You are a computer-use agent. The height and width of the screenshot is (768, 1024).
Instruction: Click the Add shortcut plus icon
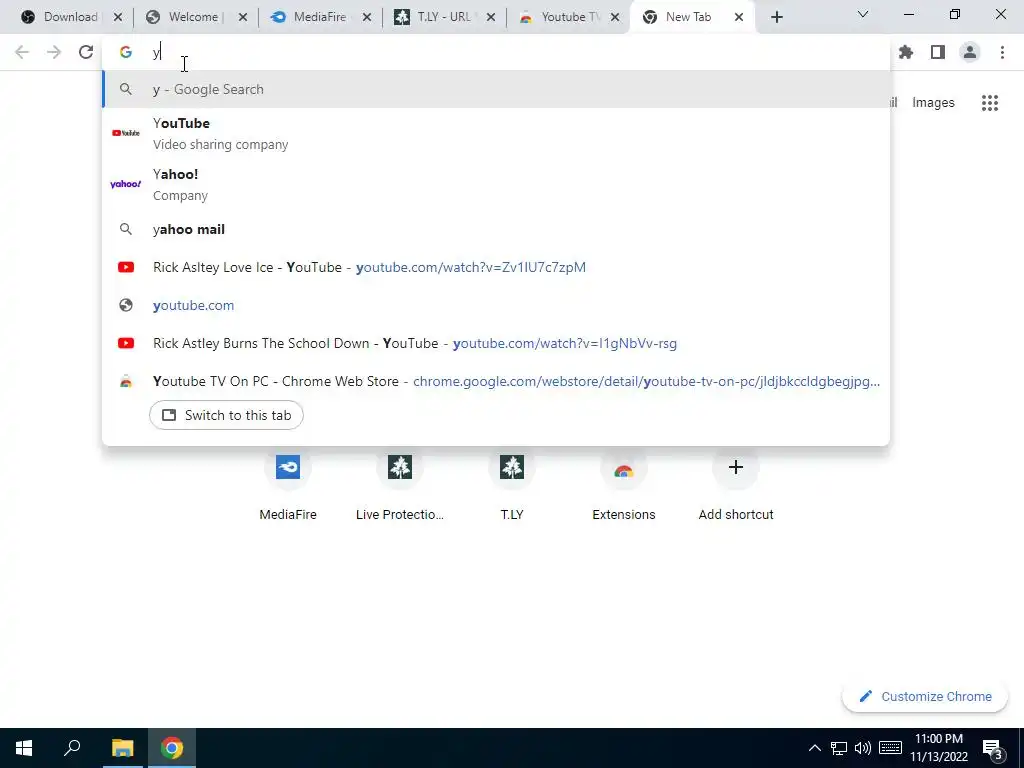tap(736, 467)
